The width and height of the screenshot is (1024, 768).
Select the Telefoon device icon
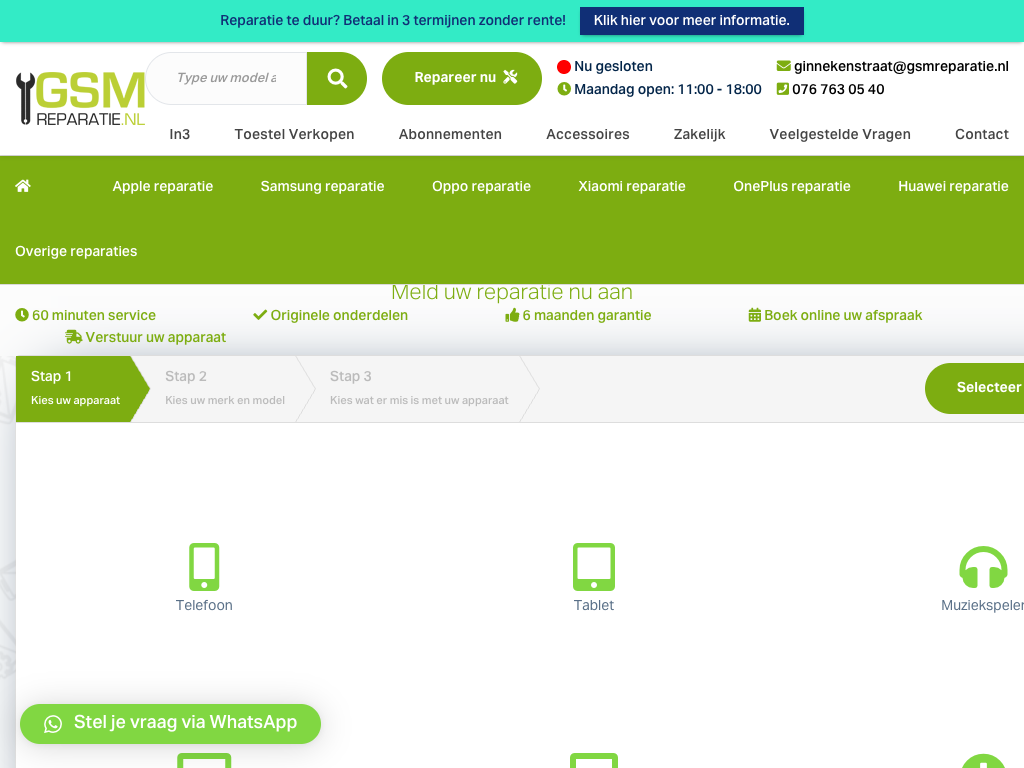[x=204, y=567]
